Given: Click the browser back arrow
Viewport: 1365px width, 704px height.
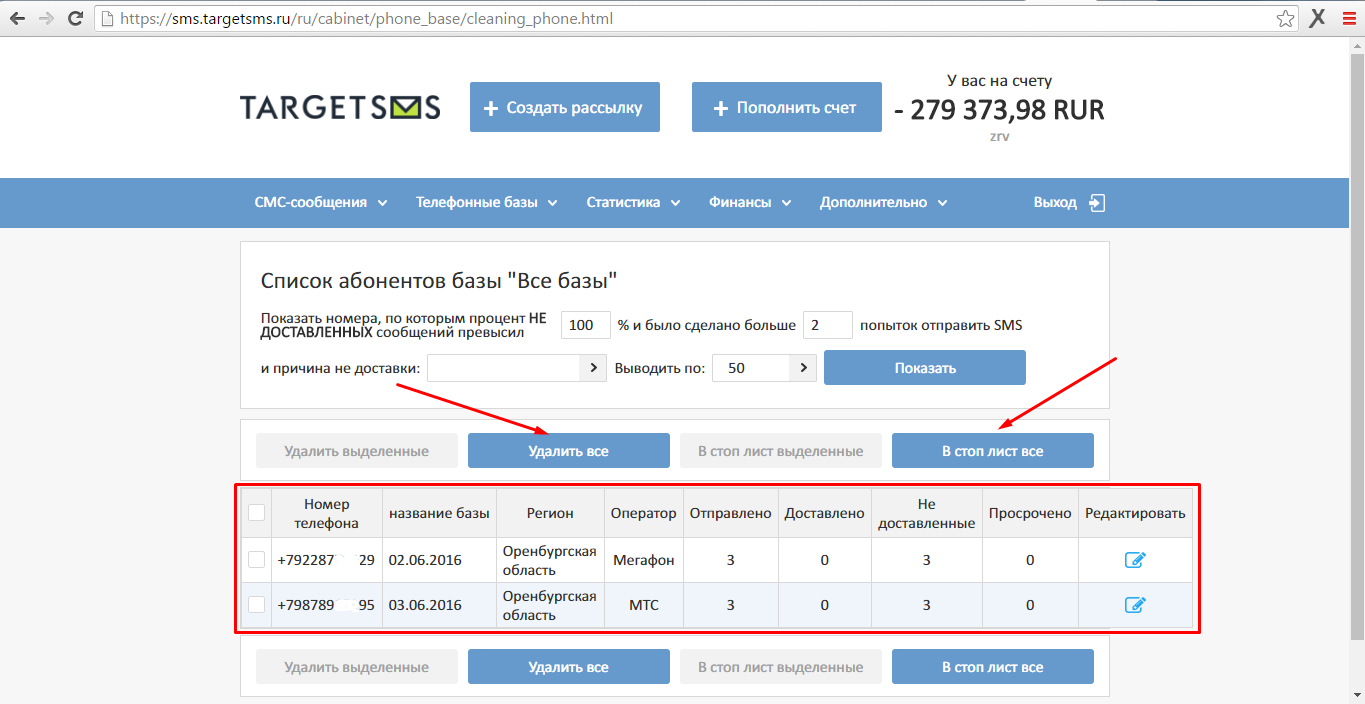Looking at the screenshot, I should (17, 19).
